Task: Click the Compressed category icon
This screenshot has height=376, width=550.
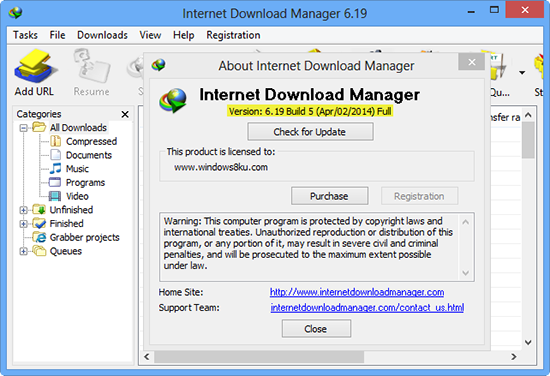Action: 55,141
